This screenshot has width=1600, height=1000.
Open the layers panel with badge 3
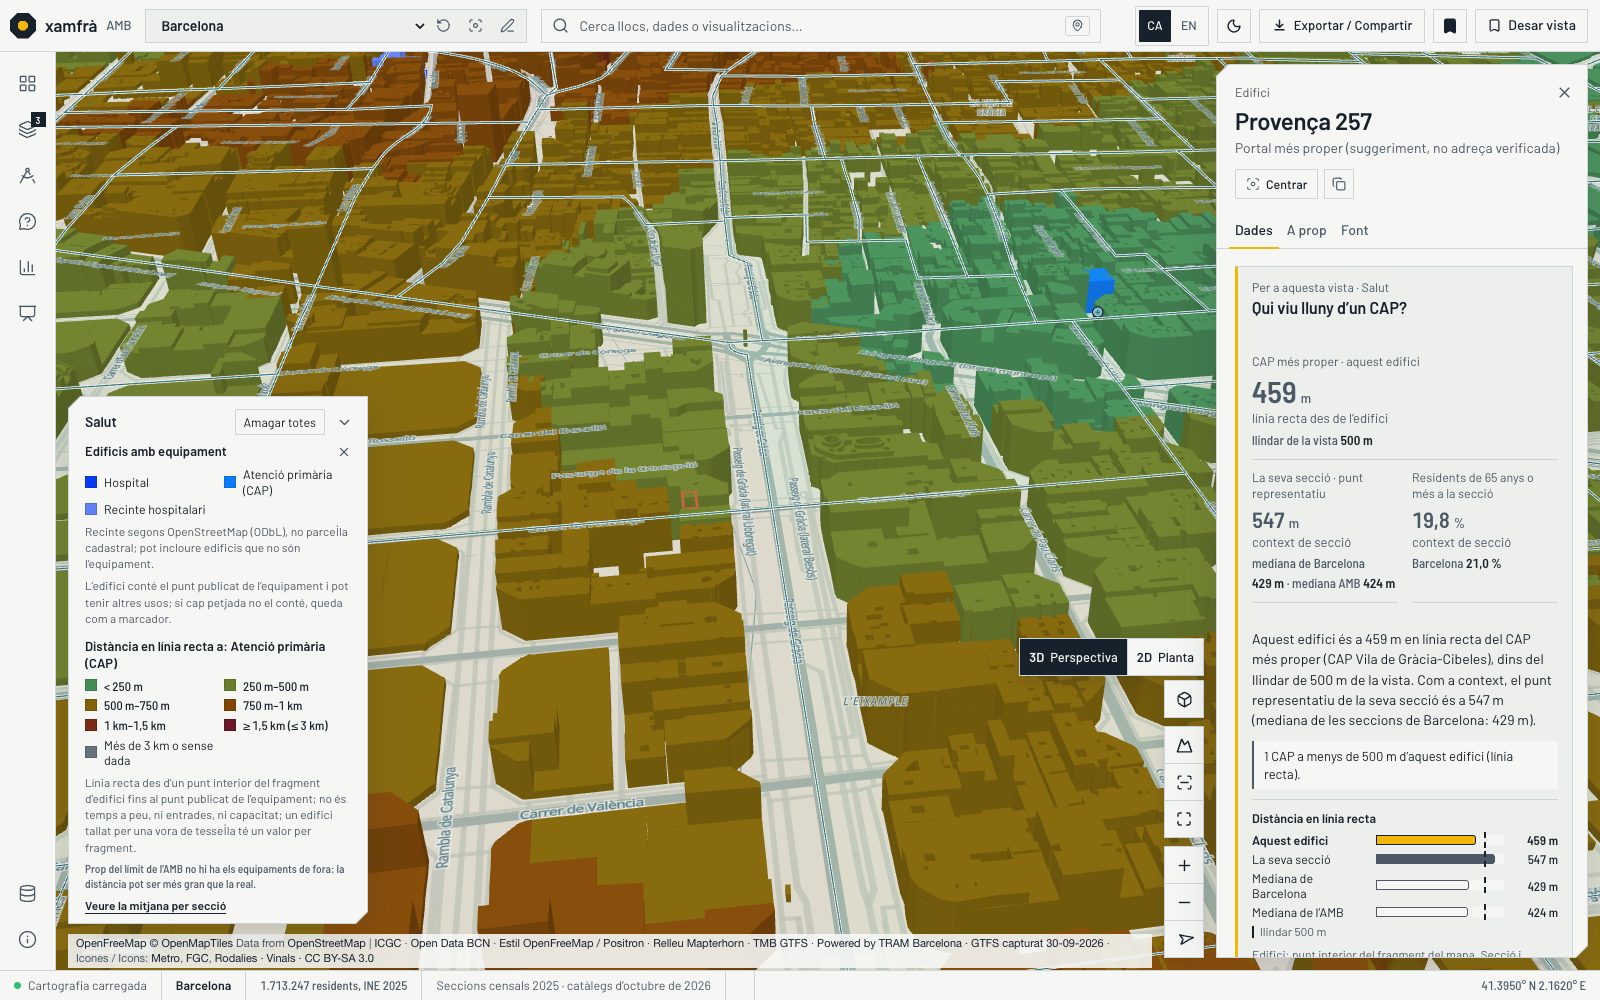27,129
